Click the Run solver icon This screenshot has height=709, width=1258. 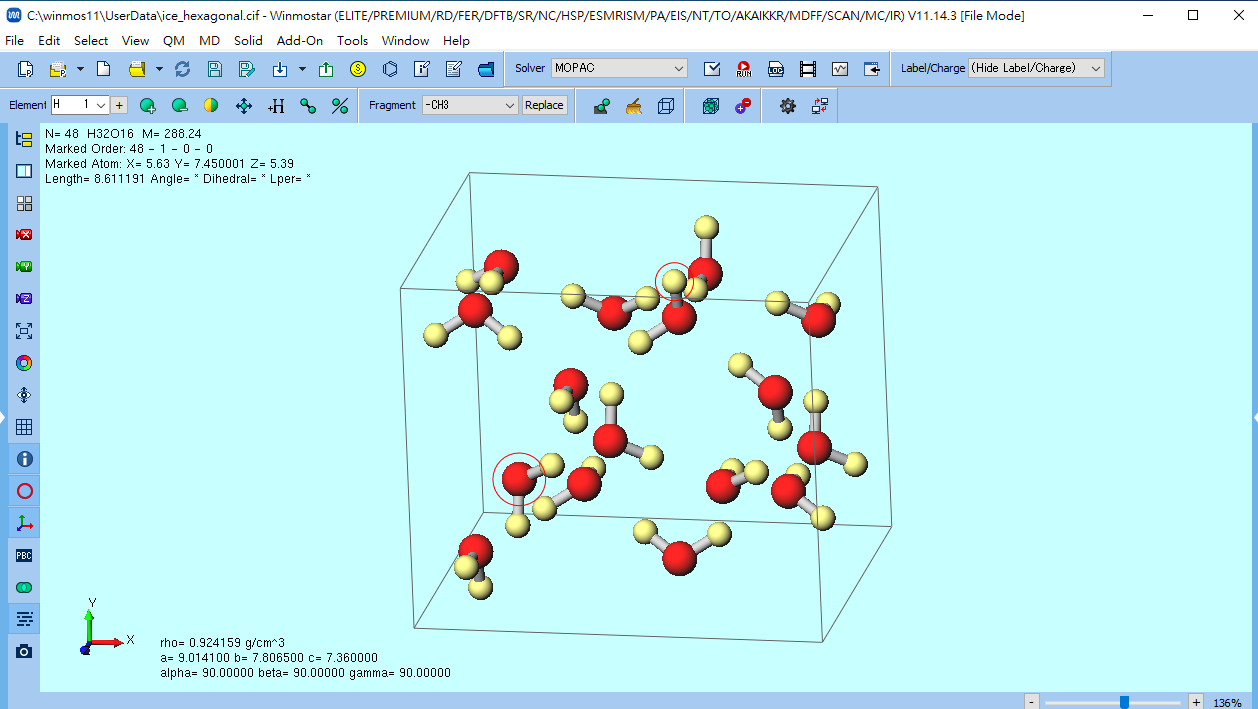click(x=744, y=69)
